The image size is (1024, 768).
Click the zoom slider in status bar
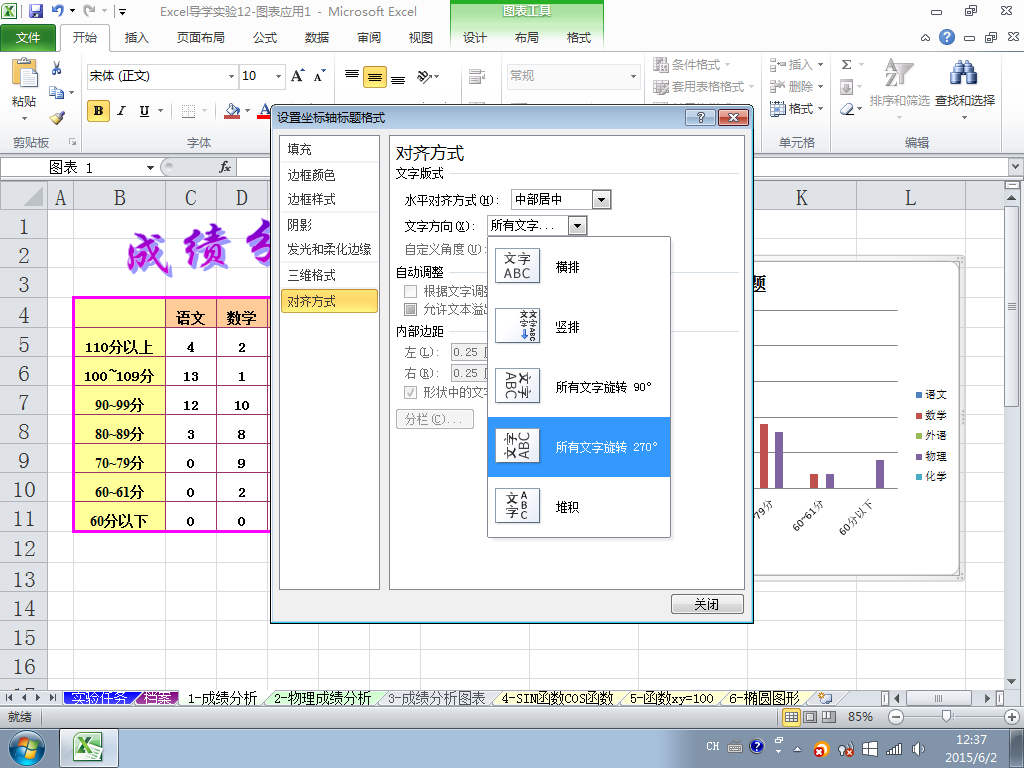tap(946, 717)
